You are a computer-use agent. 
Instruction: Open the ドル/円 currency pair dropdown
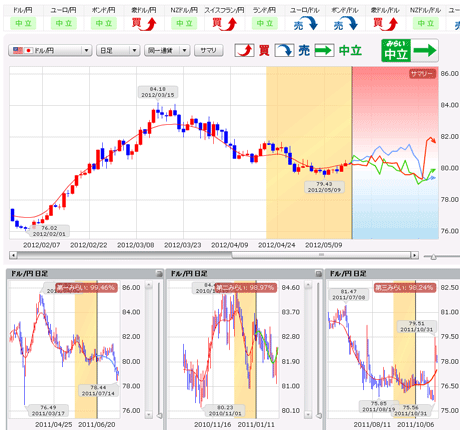click(50, 50)
